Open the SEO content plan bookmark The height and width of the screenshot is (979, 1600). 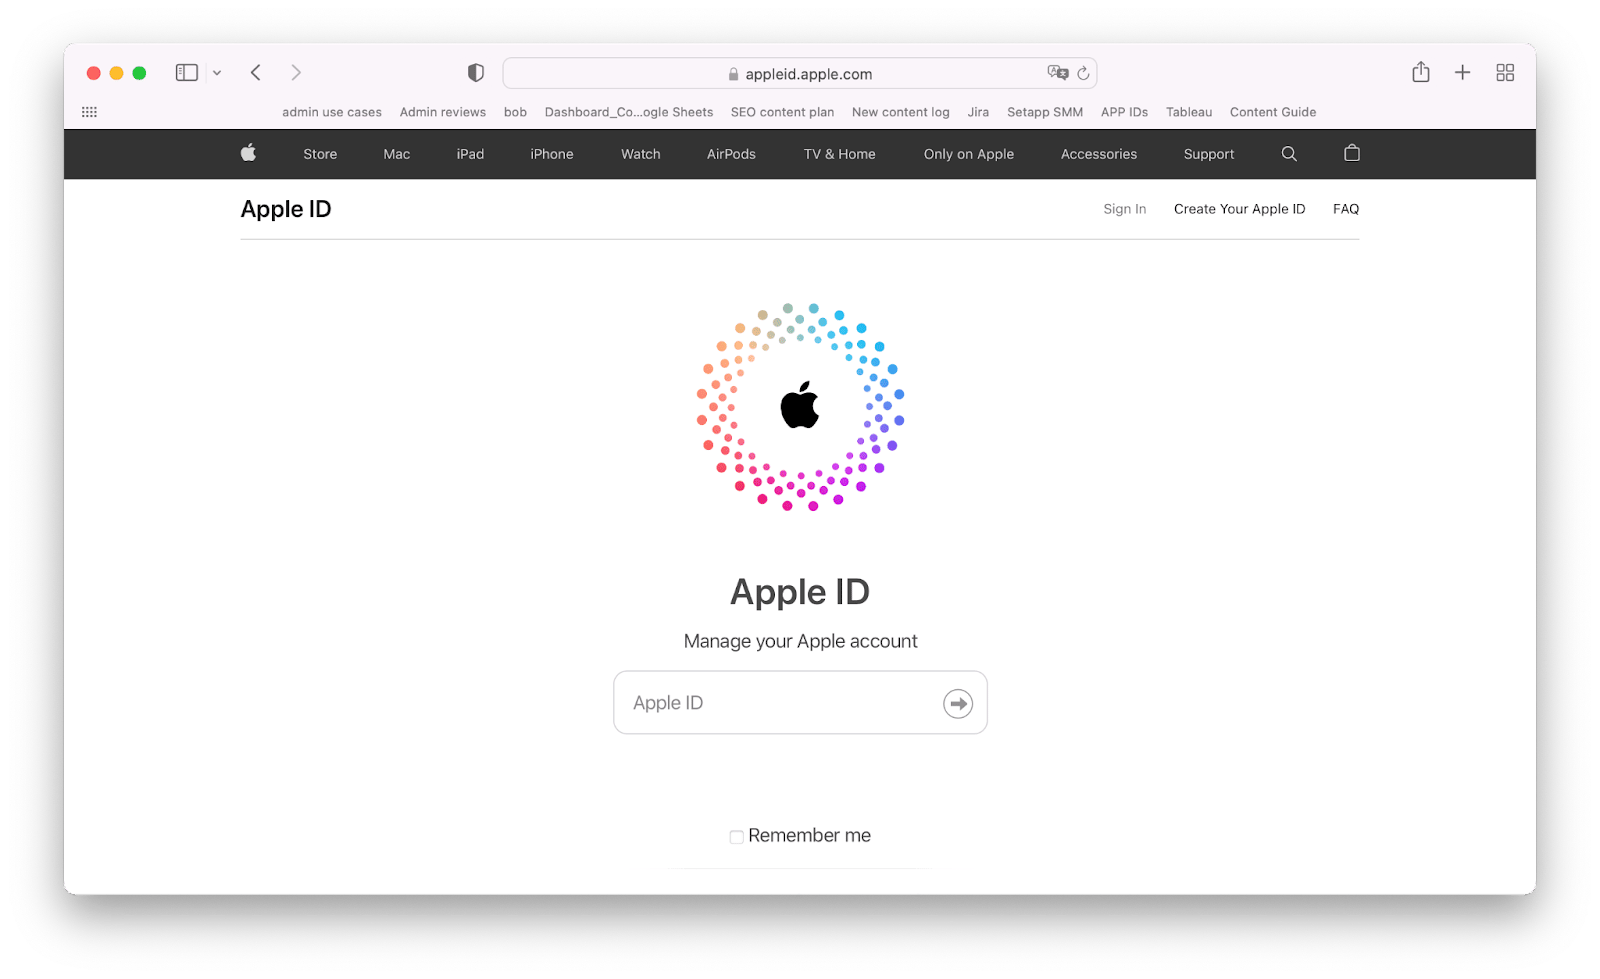point(782,112)
